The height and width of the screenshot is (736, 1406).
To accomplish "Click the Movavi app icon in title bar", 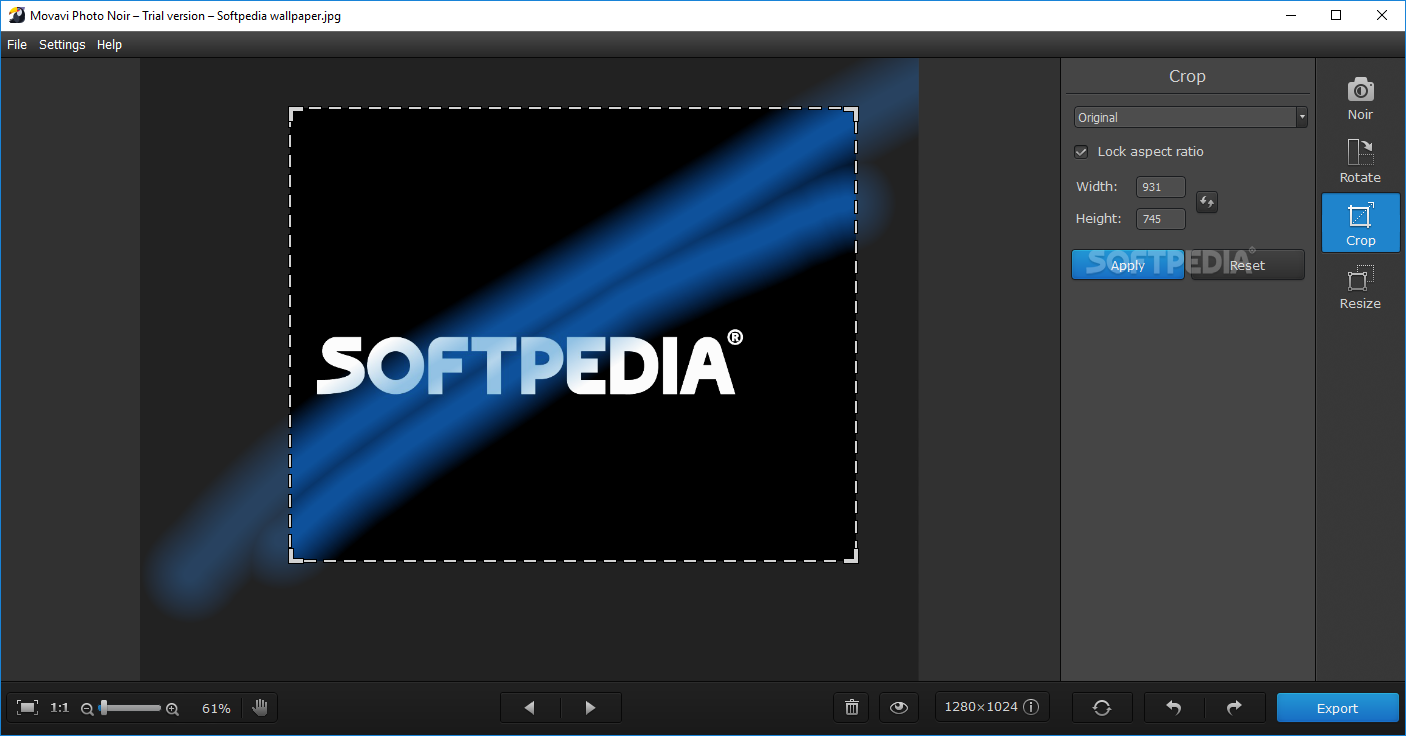I will [15, 15].
